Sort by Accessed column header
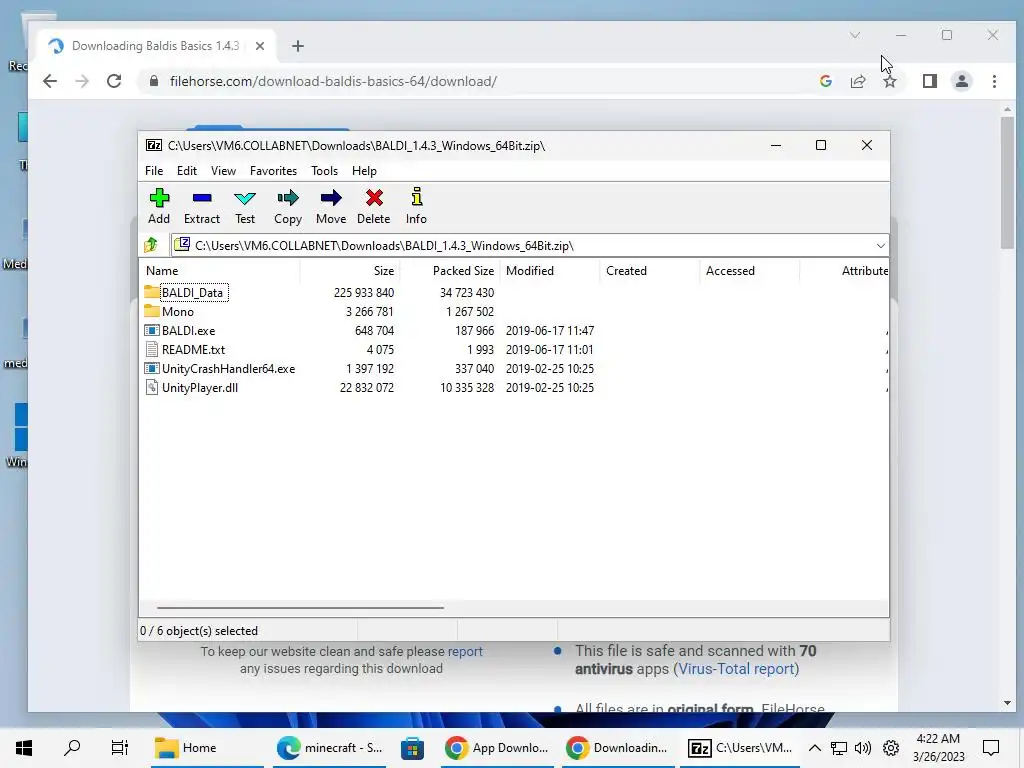 click(749, 270)
